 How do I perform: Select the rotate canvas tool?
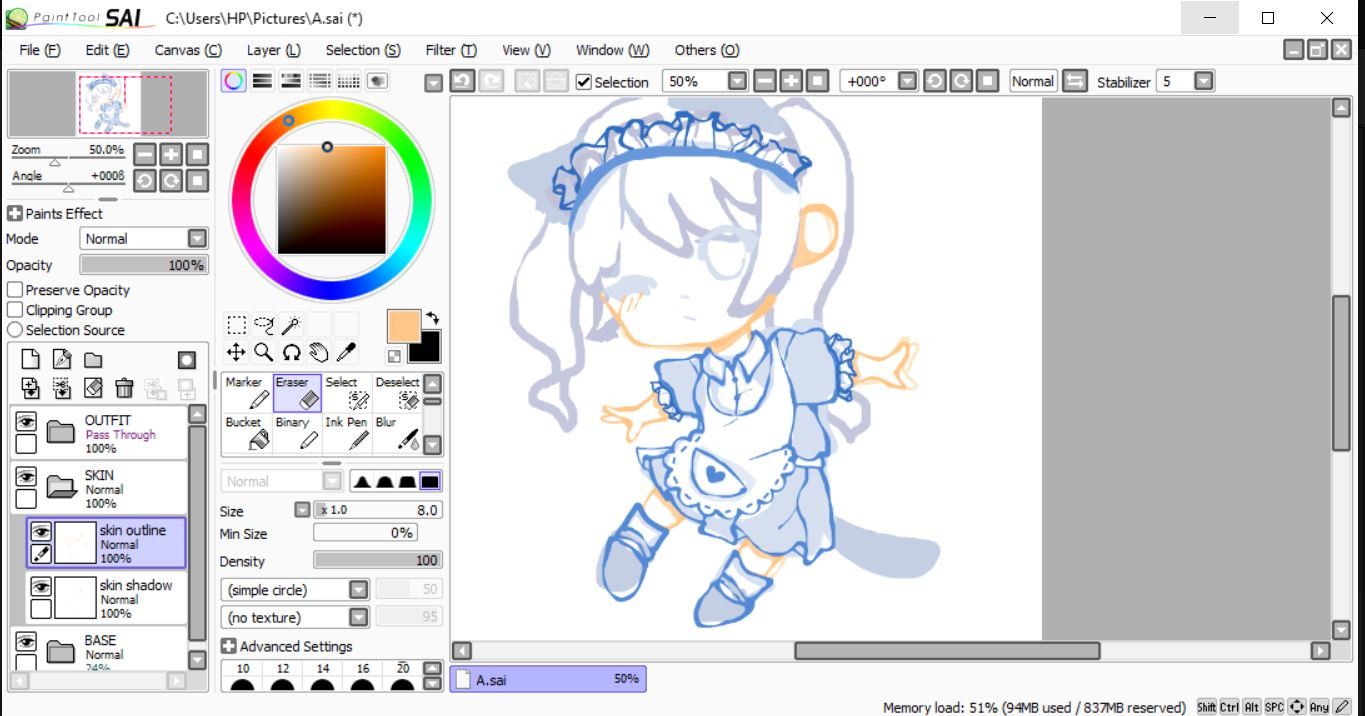291,351
